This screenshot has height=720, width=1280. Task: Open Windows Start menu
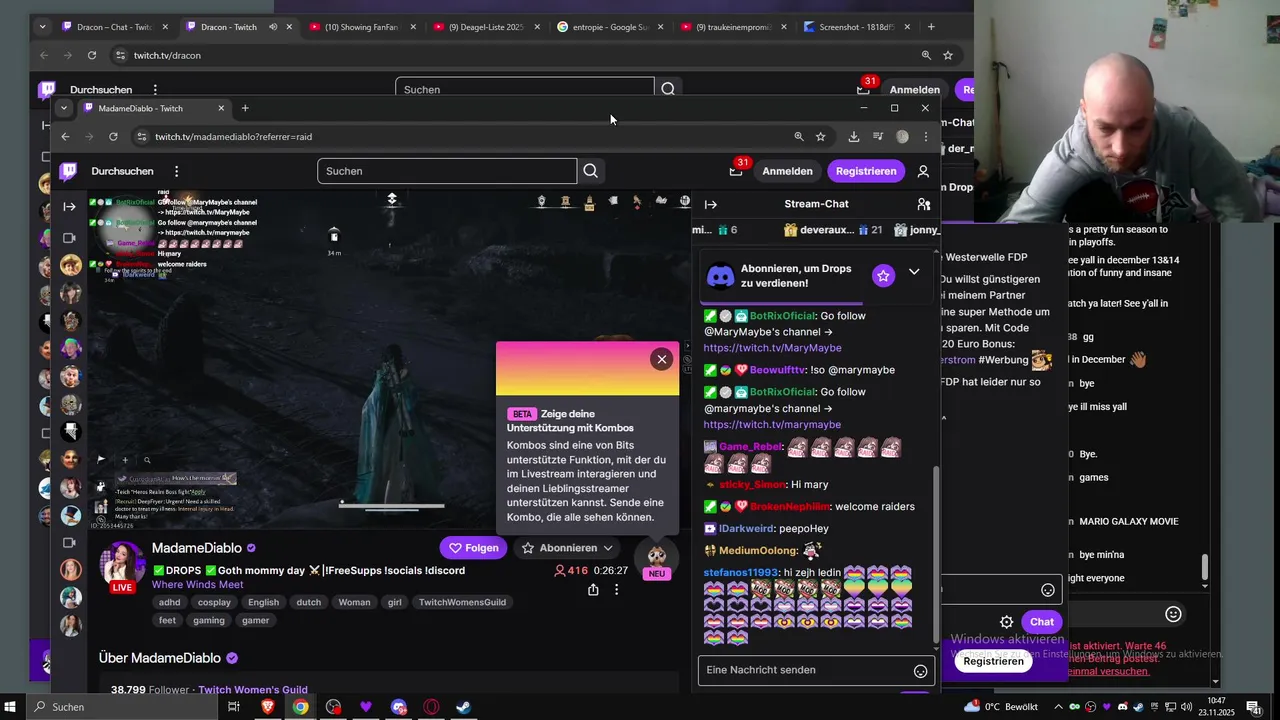click(11, 707)
